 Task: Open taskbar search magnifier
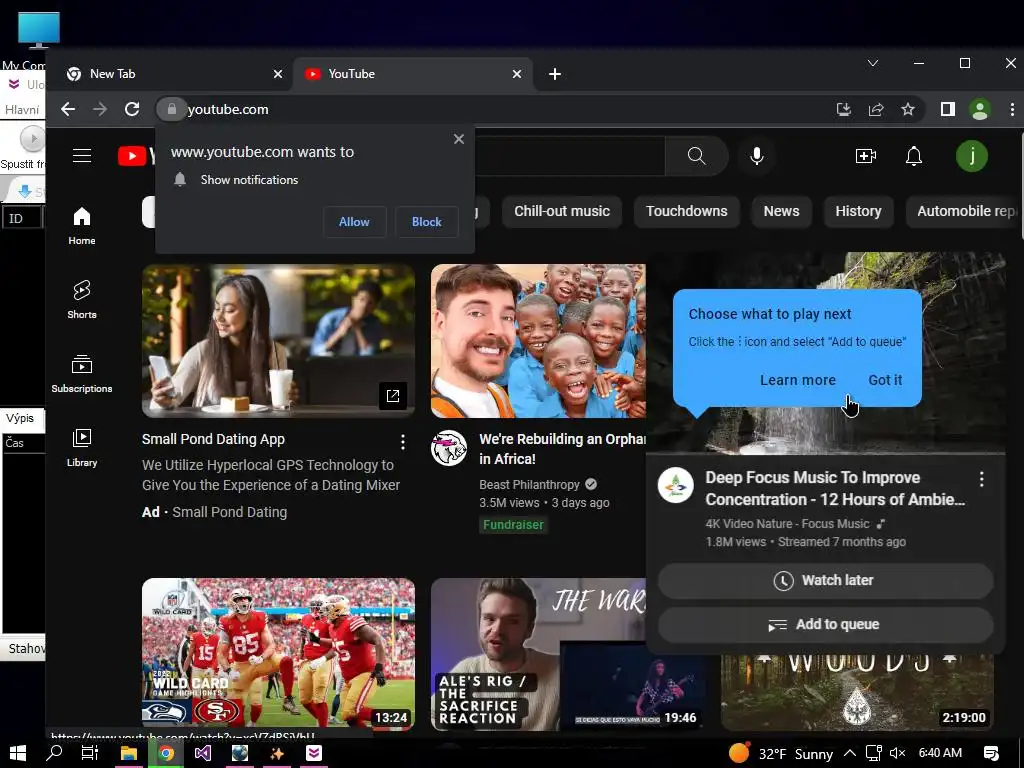point(54,753)
